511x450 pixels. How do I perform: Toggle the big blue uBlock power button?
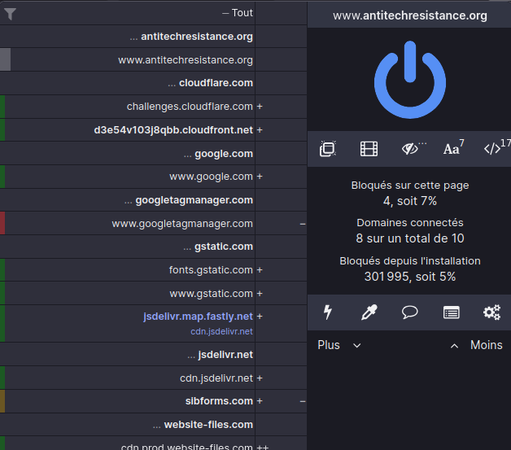(x=410, y=80)
